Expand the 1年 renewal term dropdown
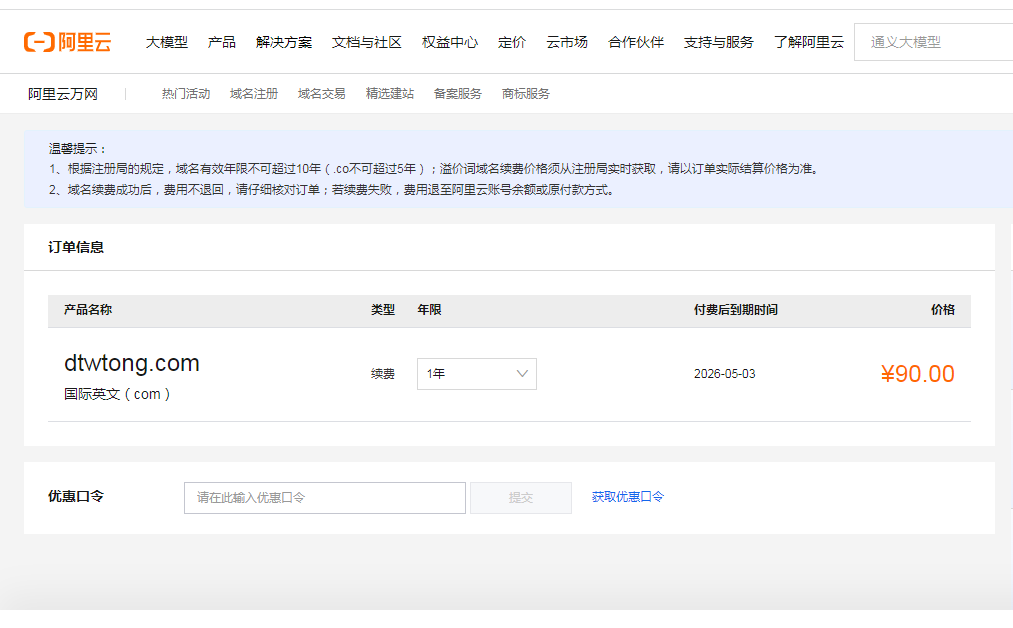Screen dimensions: 1013x628 [477, 374]
